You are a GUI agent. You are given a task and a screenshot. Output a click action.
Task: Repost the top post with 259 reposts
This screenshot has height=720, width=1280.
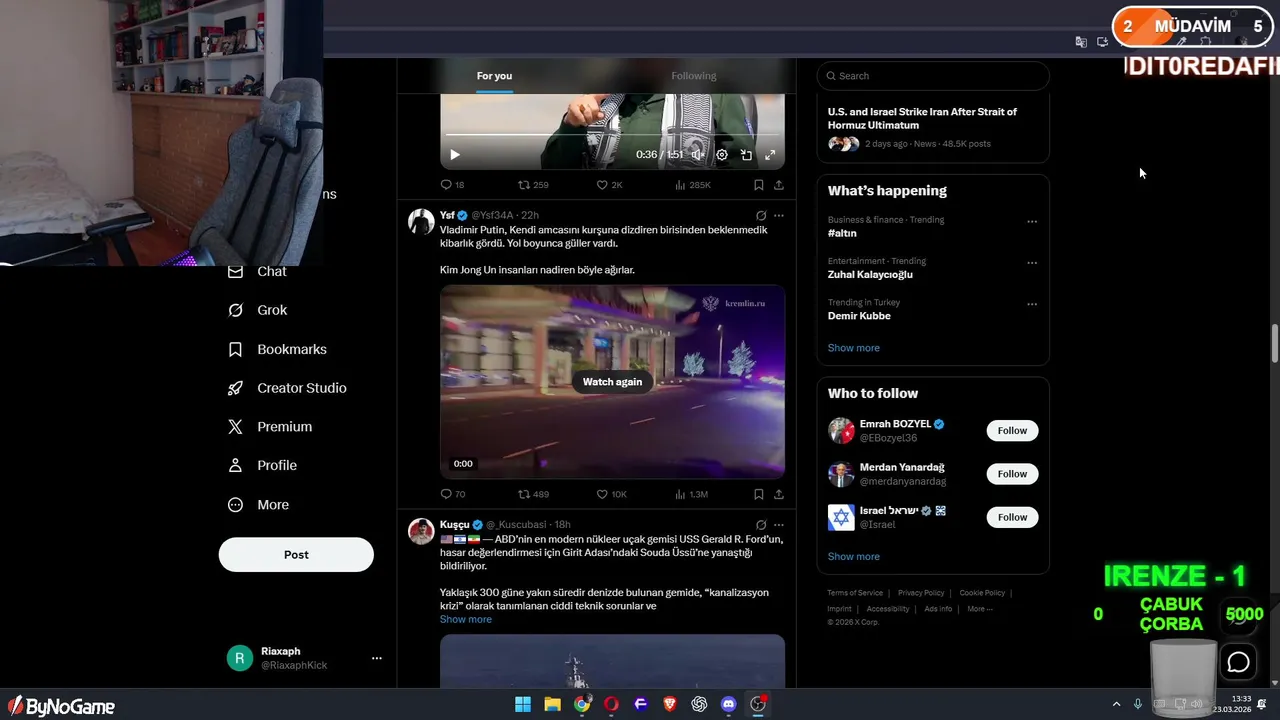click(x=533, y=185)
